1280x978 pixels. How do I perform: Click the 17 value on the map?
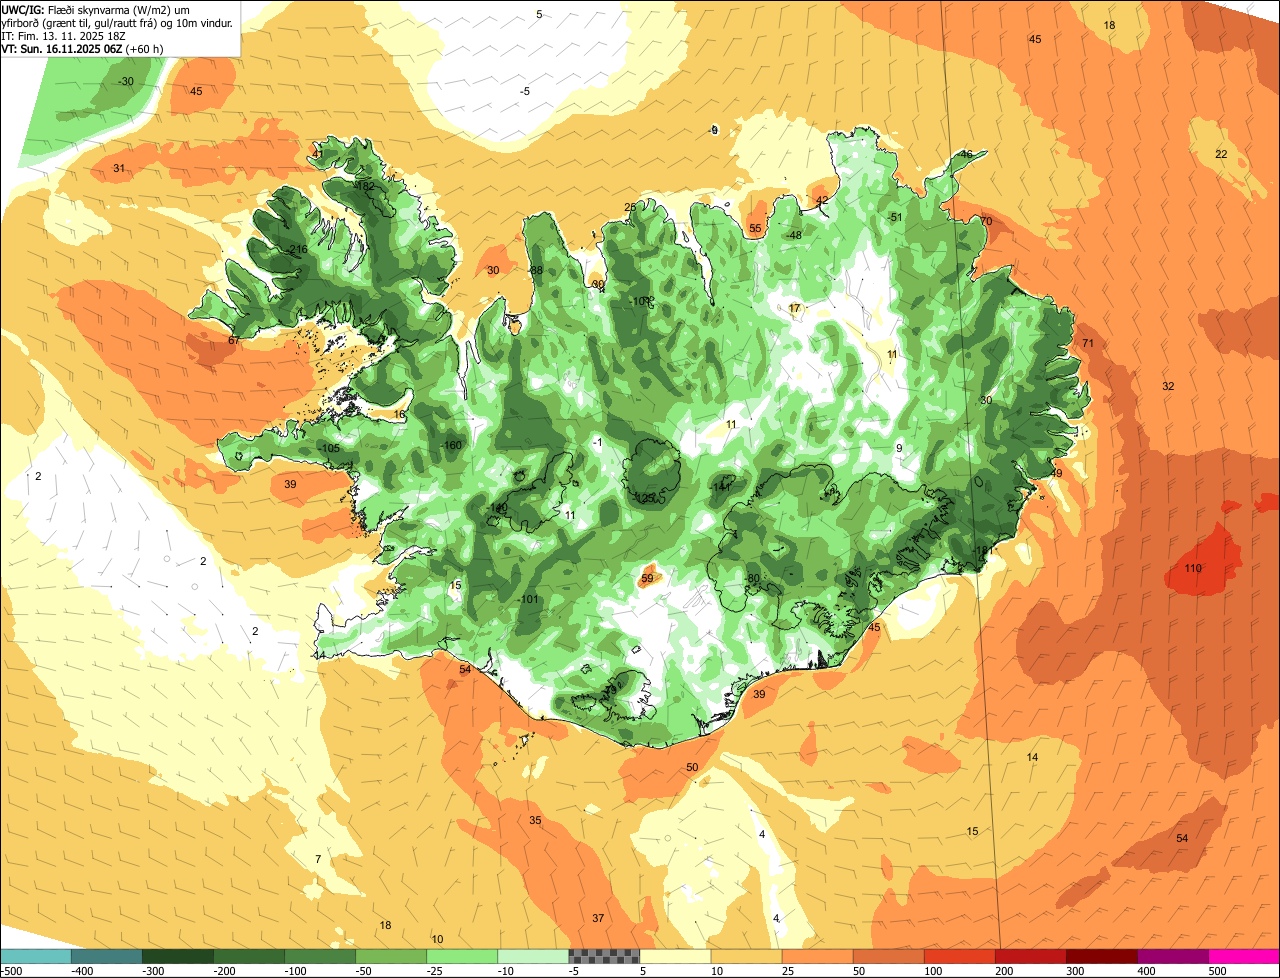(795, 308)
